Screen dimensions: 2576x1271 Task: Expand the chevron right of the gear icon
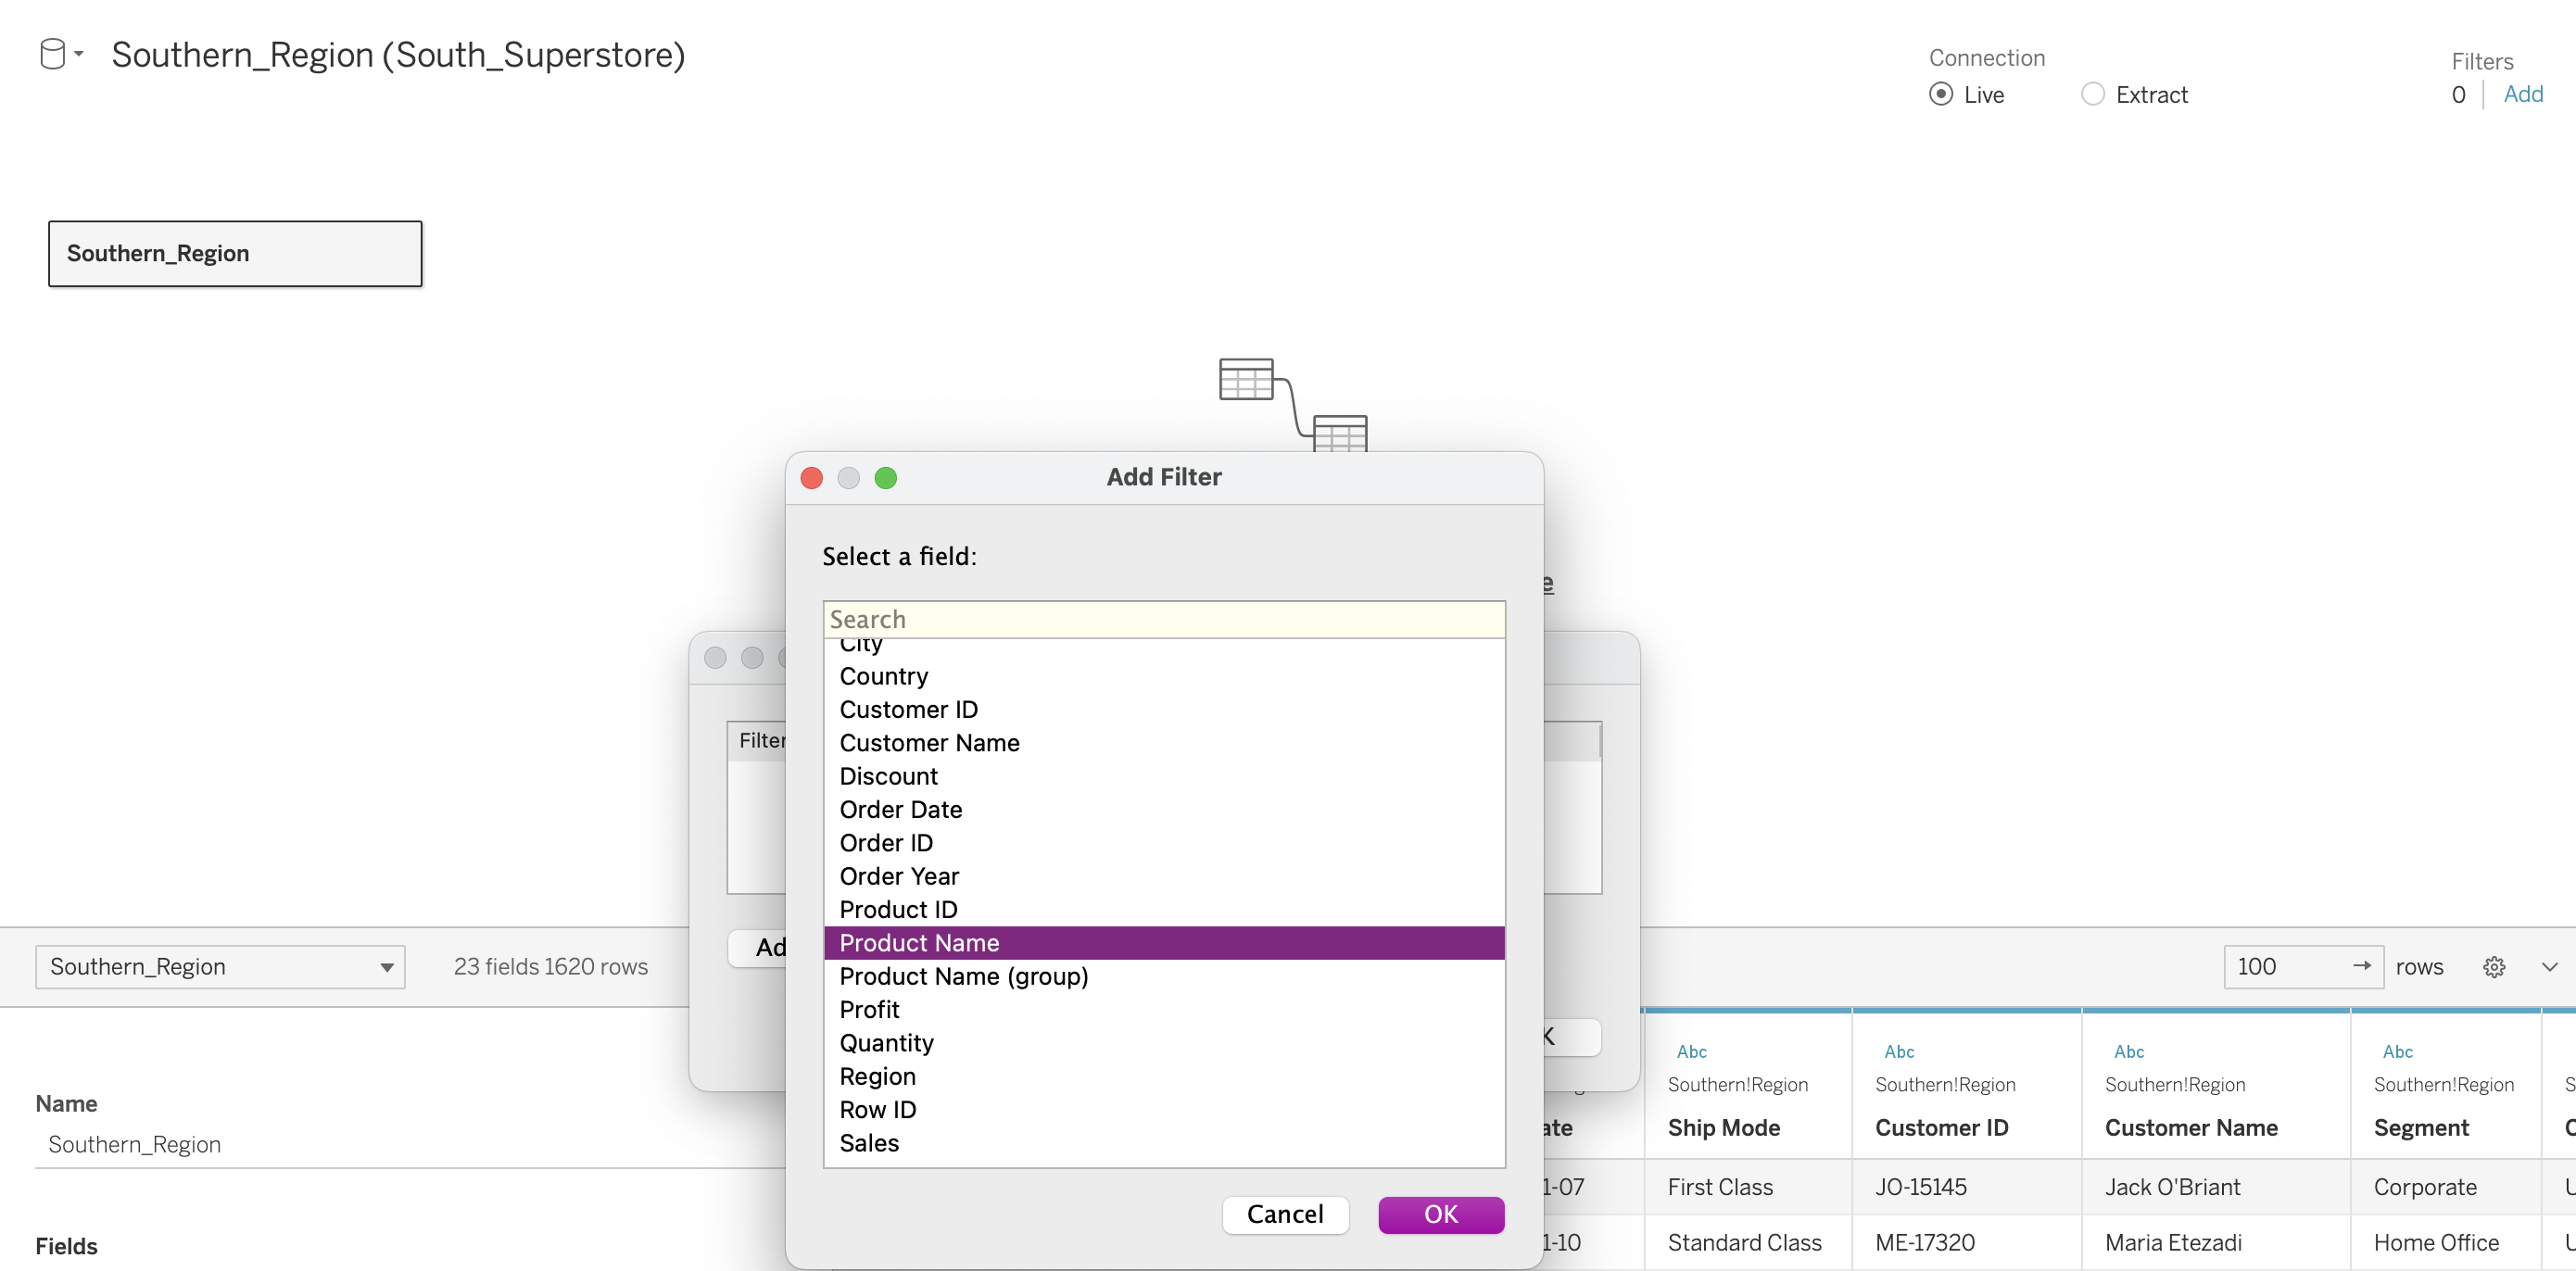2549,966
